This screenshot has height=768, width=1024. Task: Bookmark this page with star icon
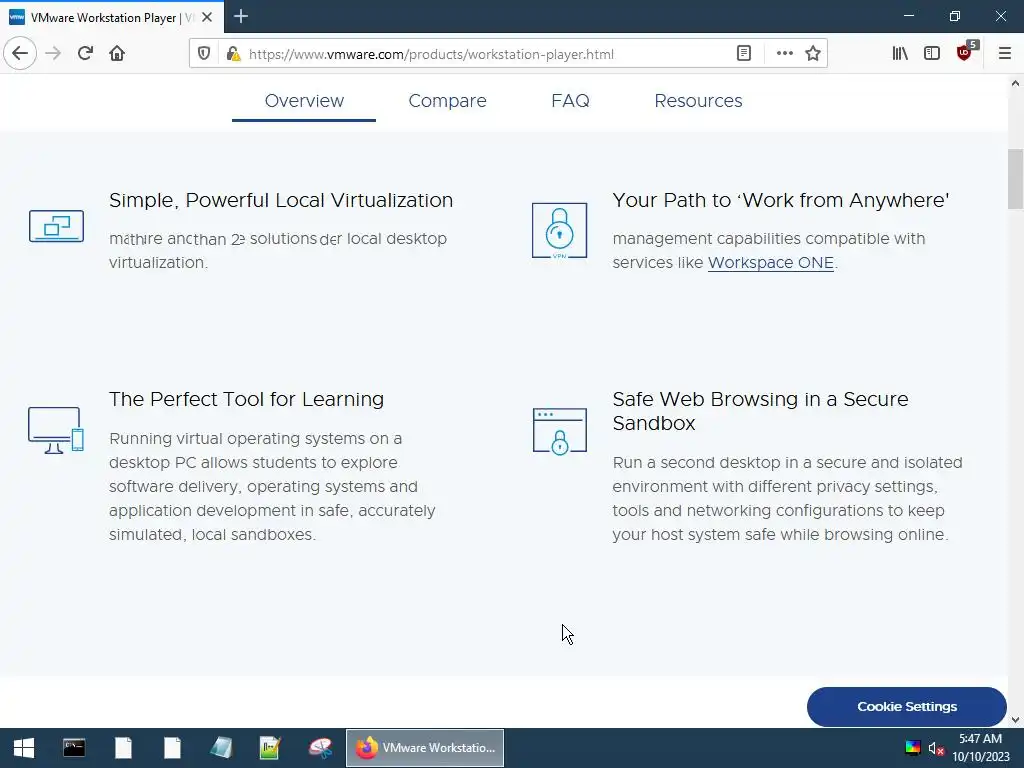(812, 54)
